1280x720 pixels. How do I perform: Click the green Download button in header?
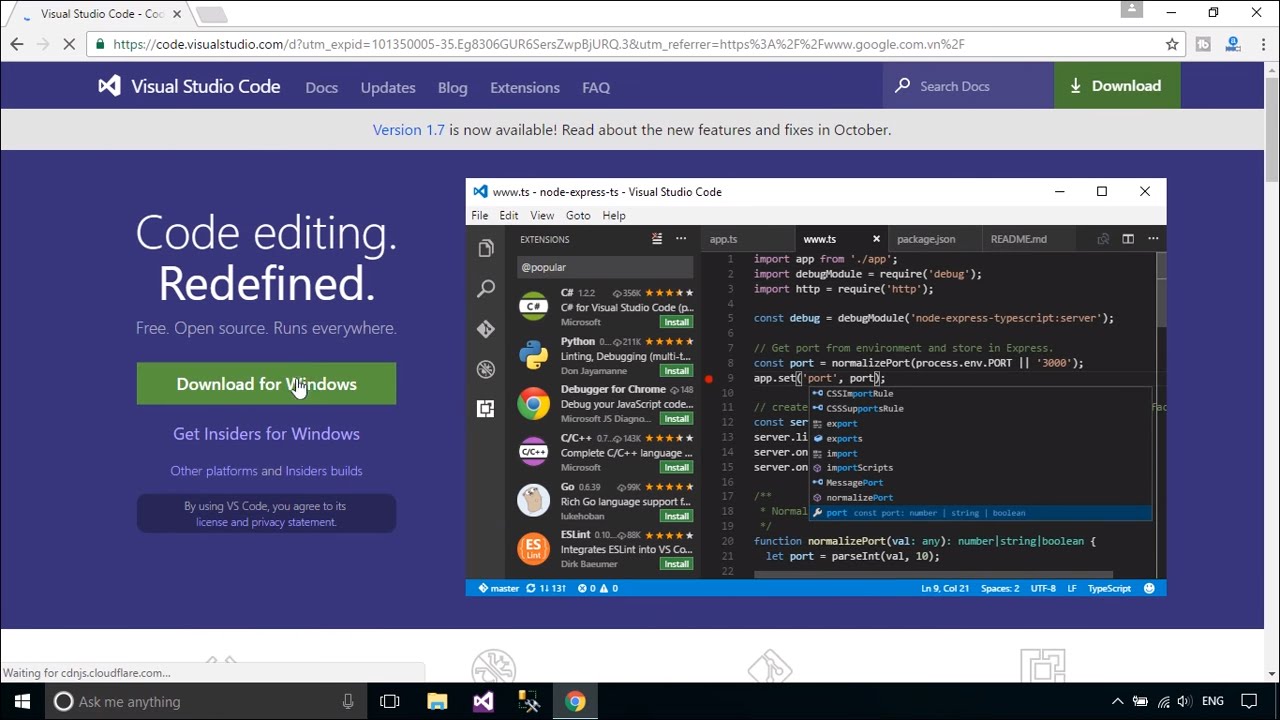point(1117,86)
